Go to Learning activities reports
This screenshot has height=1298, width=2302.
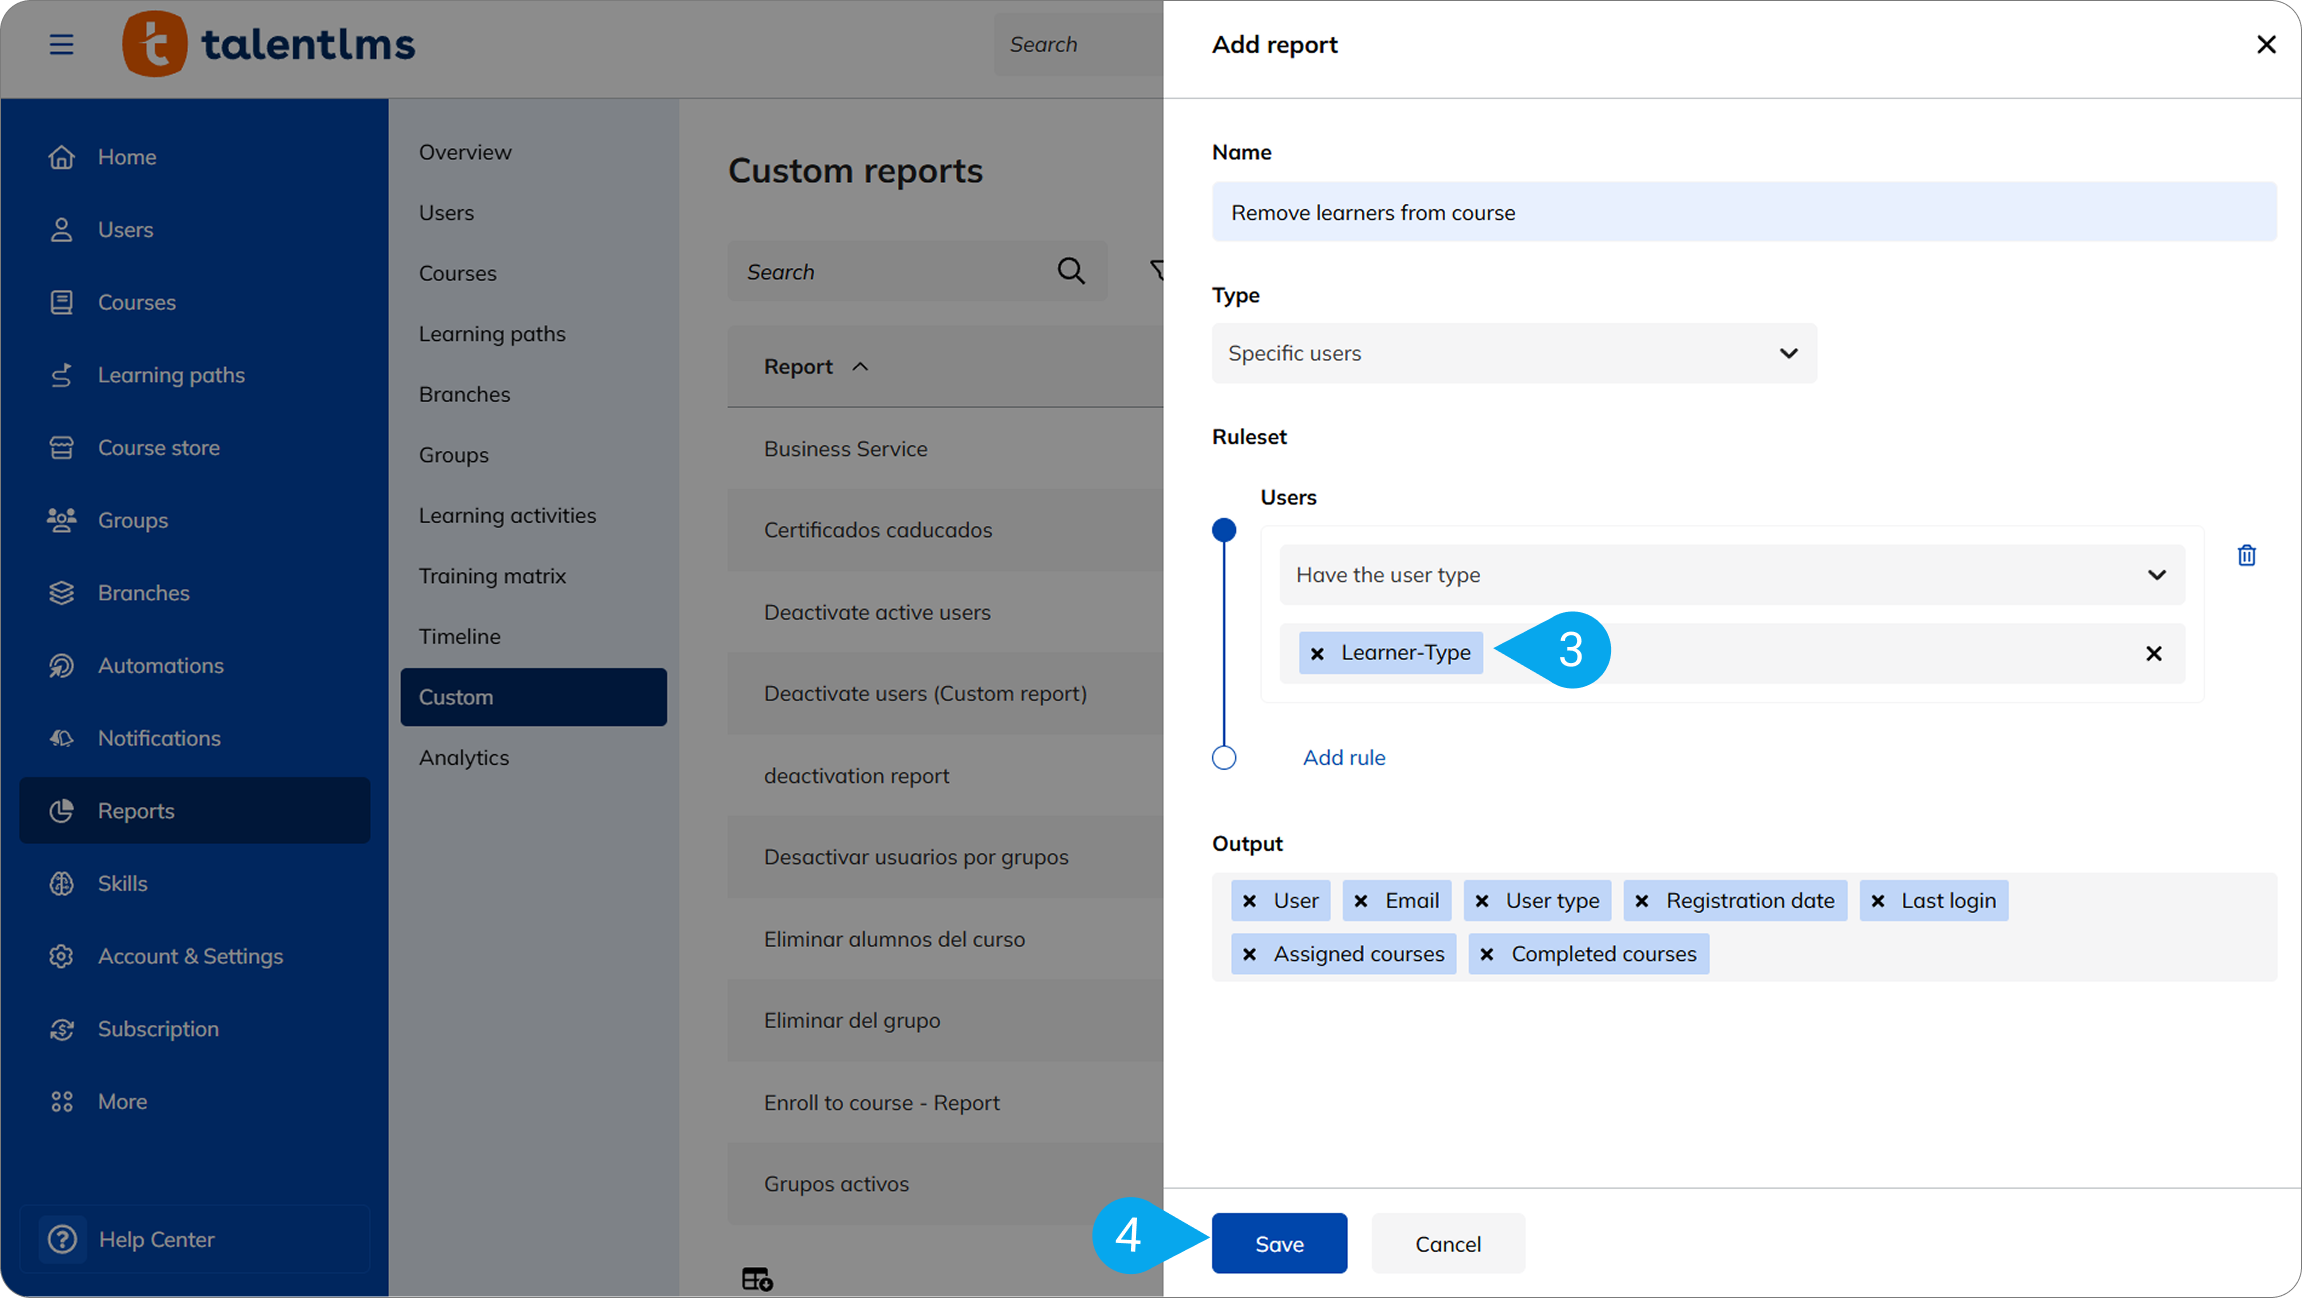[507, 515]
